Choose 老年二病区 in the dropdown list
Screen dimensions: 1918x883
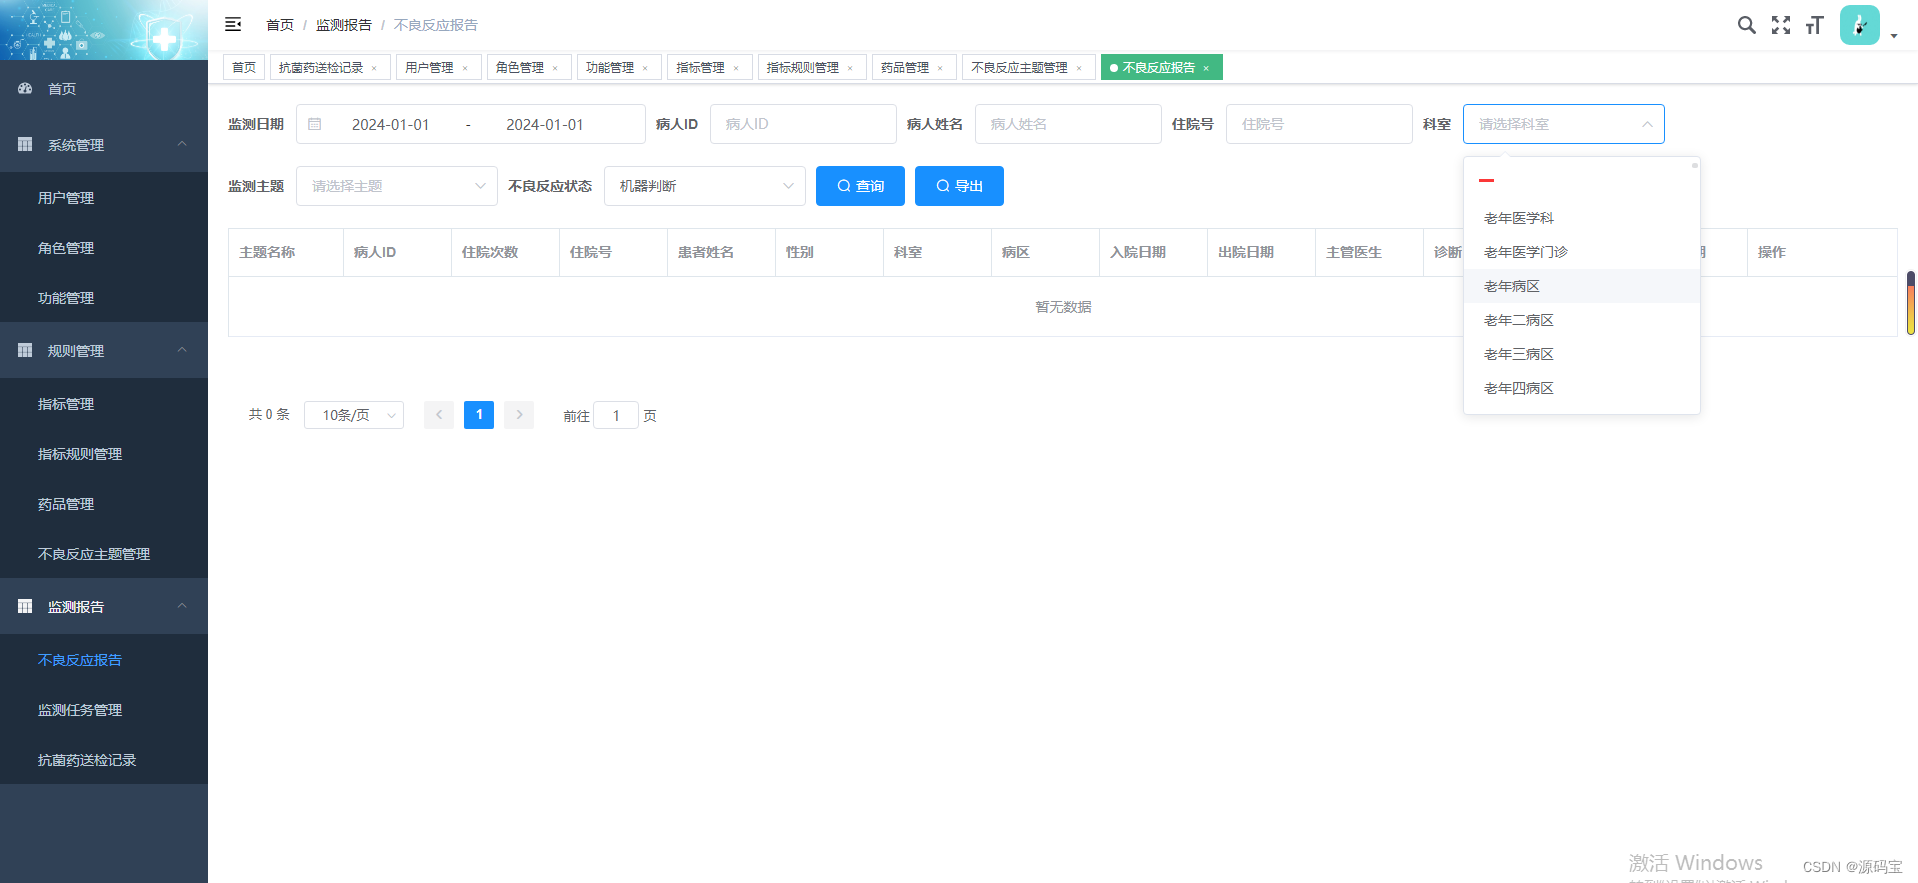1582,320
